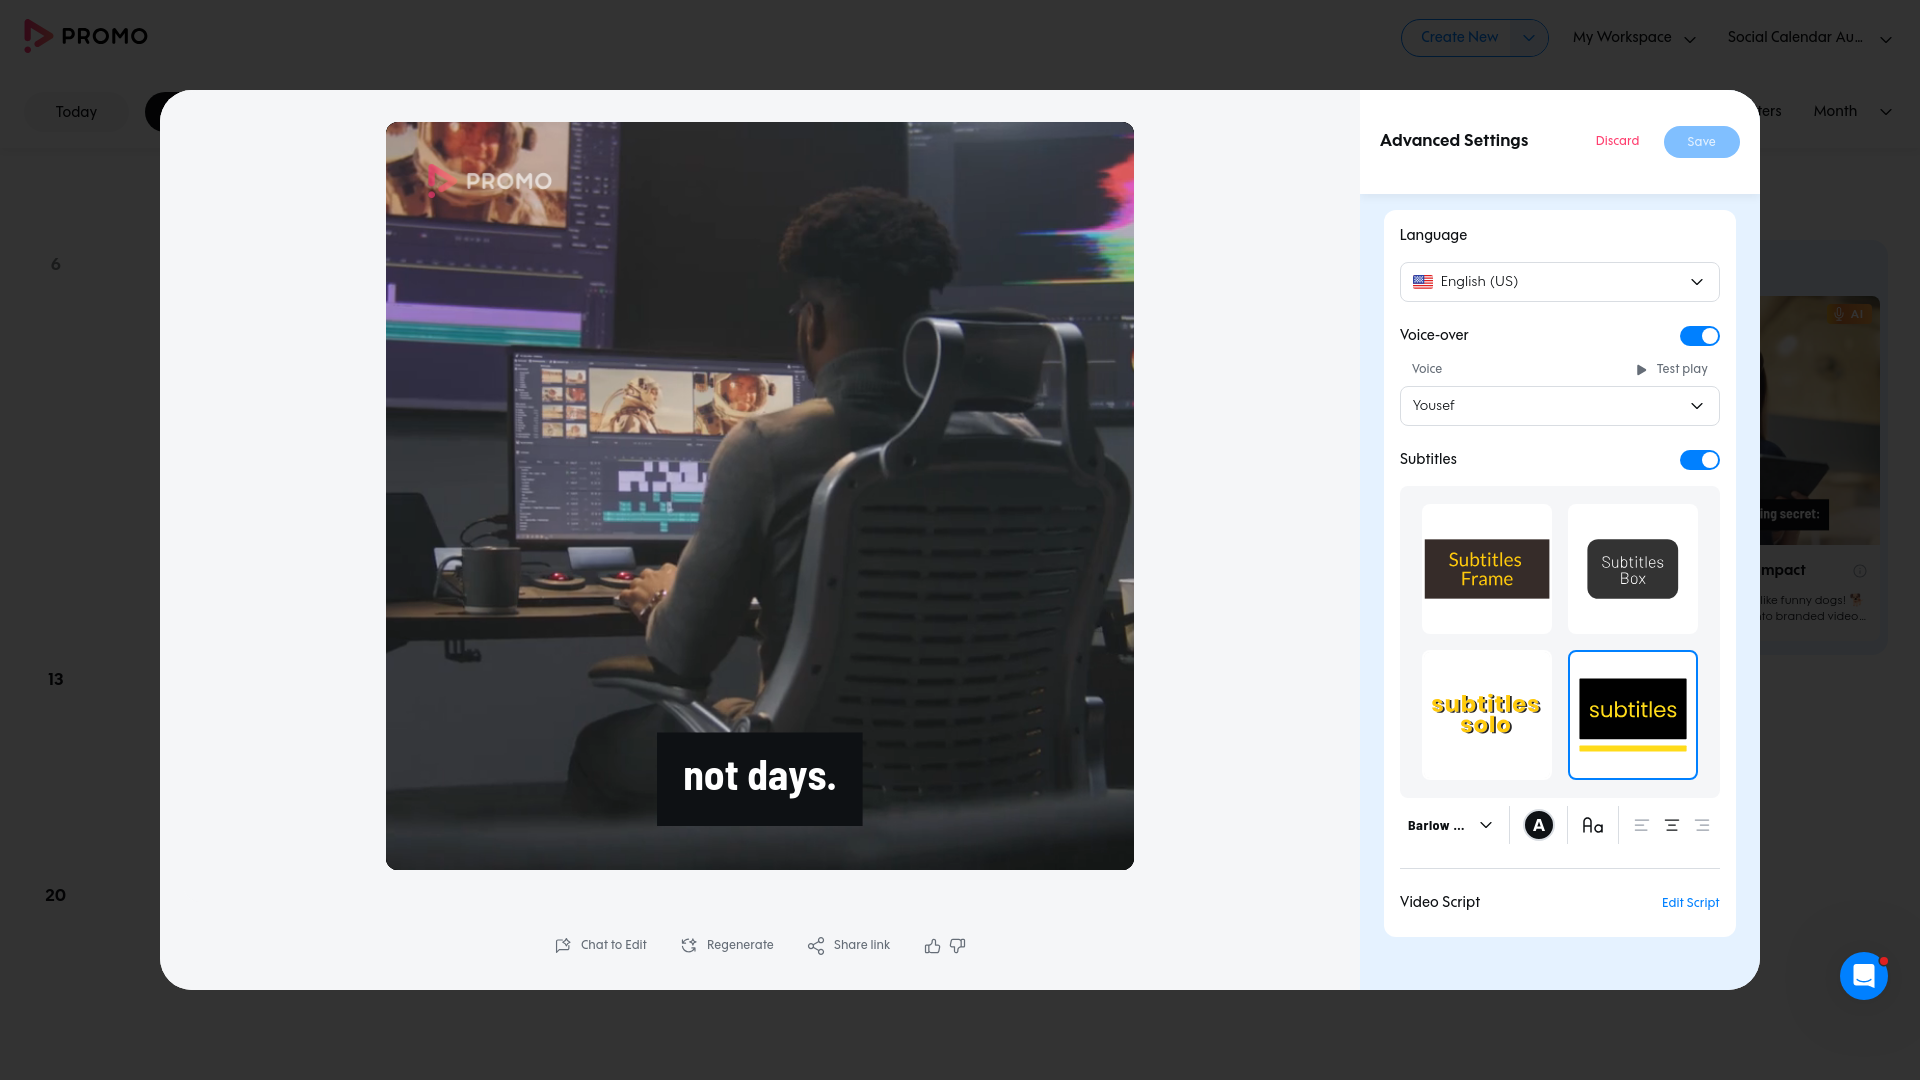The height and width of the screenshot is (1080, 1920).
Task: Open the My Workspace dropdown
Action: pos(1634,38)
